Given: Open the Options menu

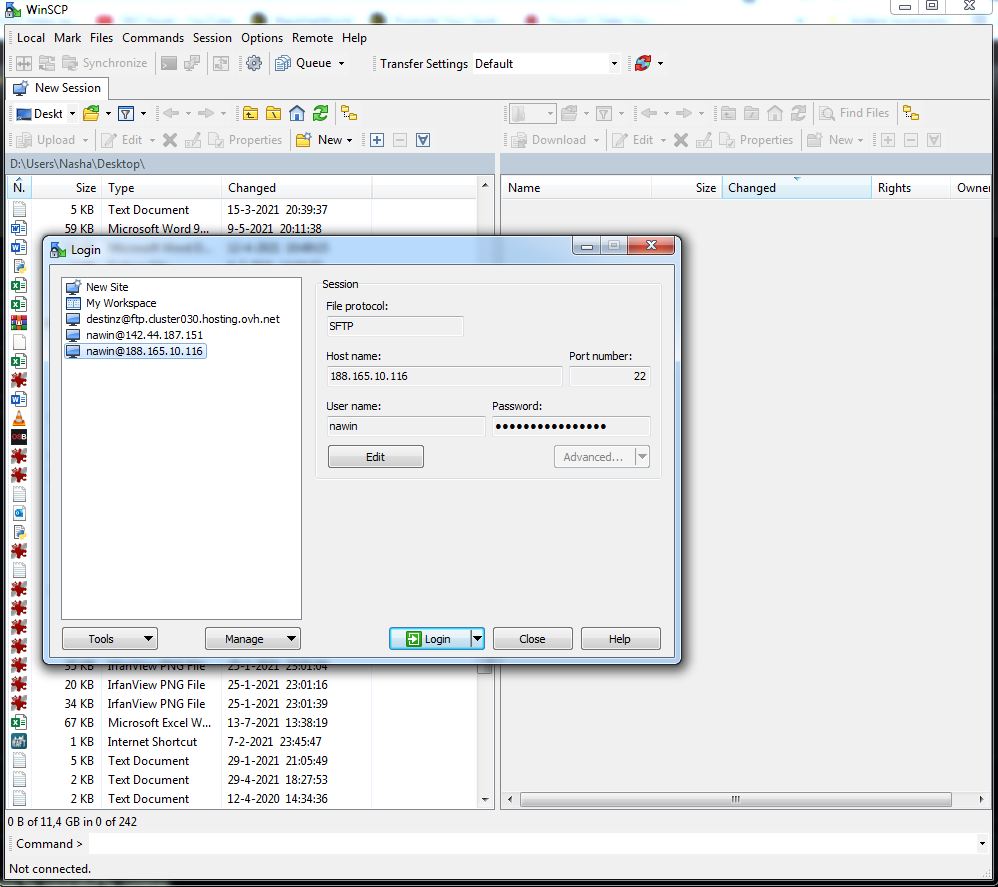Looking at the screenshot, I should pos(262,38).
